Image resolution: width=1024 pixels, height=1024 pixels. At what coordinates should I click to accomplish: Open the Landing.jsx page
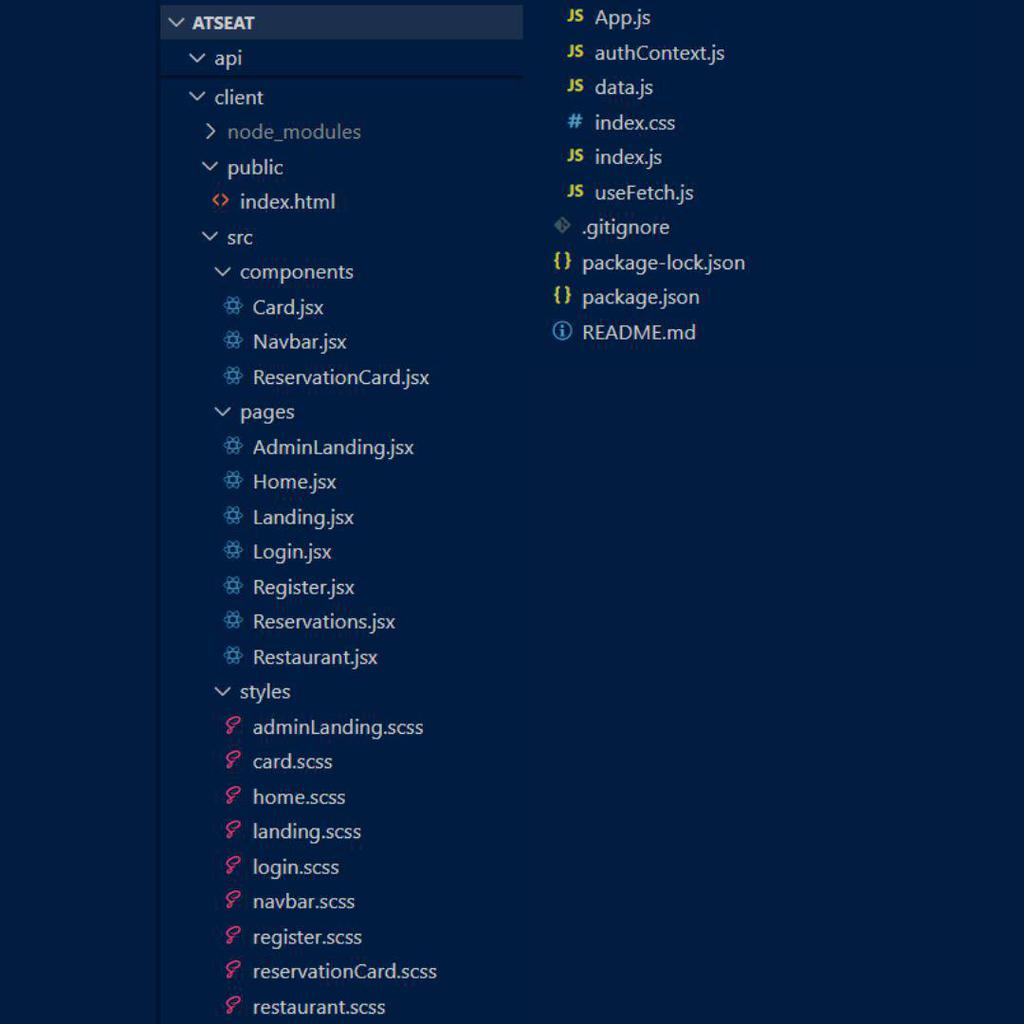pos(304,518)
